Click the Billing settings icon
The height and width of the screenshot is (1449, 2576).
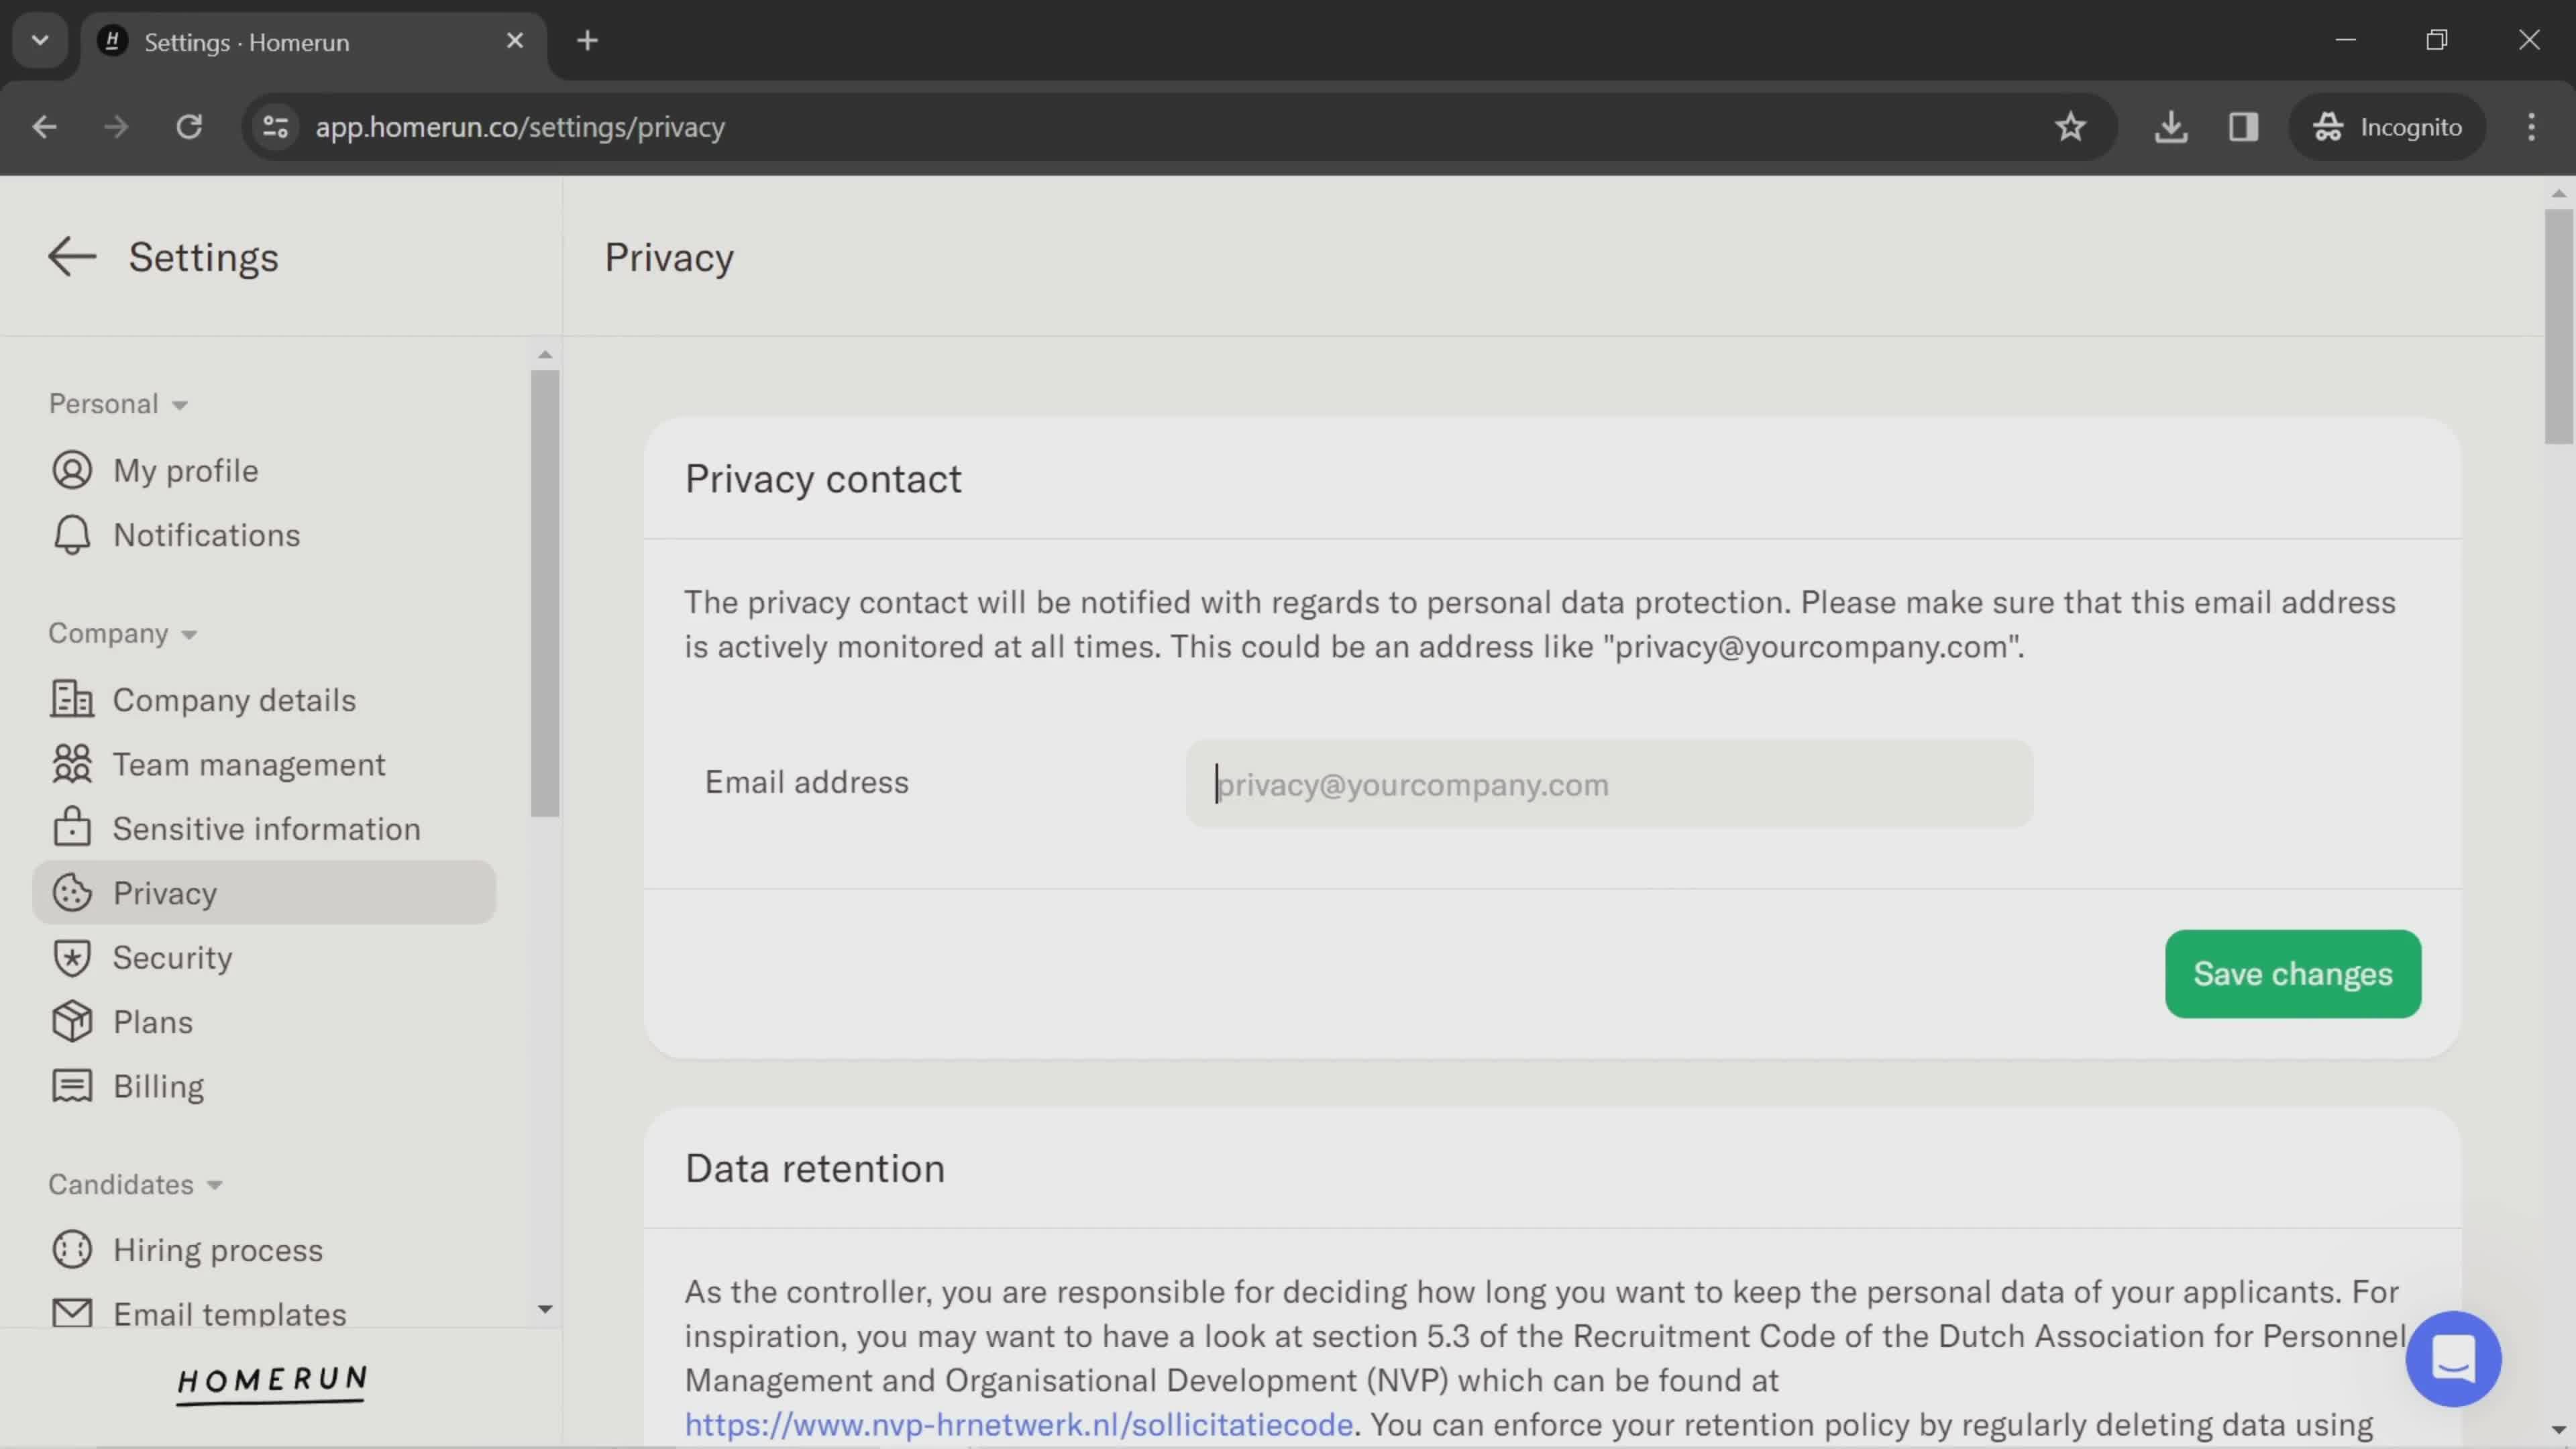(x=70, y=1086)
